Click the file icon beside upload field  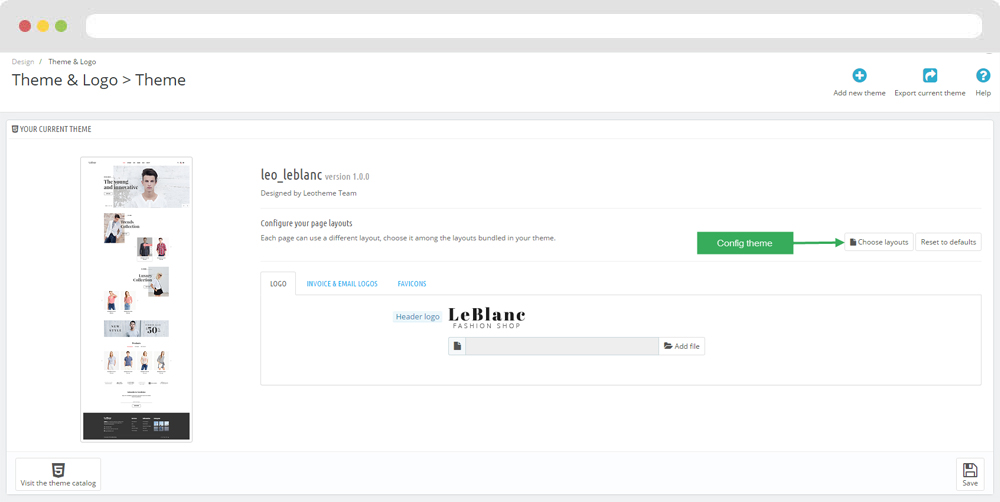[x=457, y=346]
